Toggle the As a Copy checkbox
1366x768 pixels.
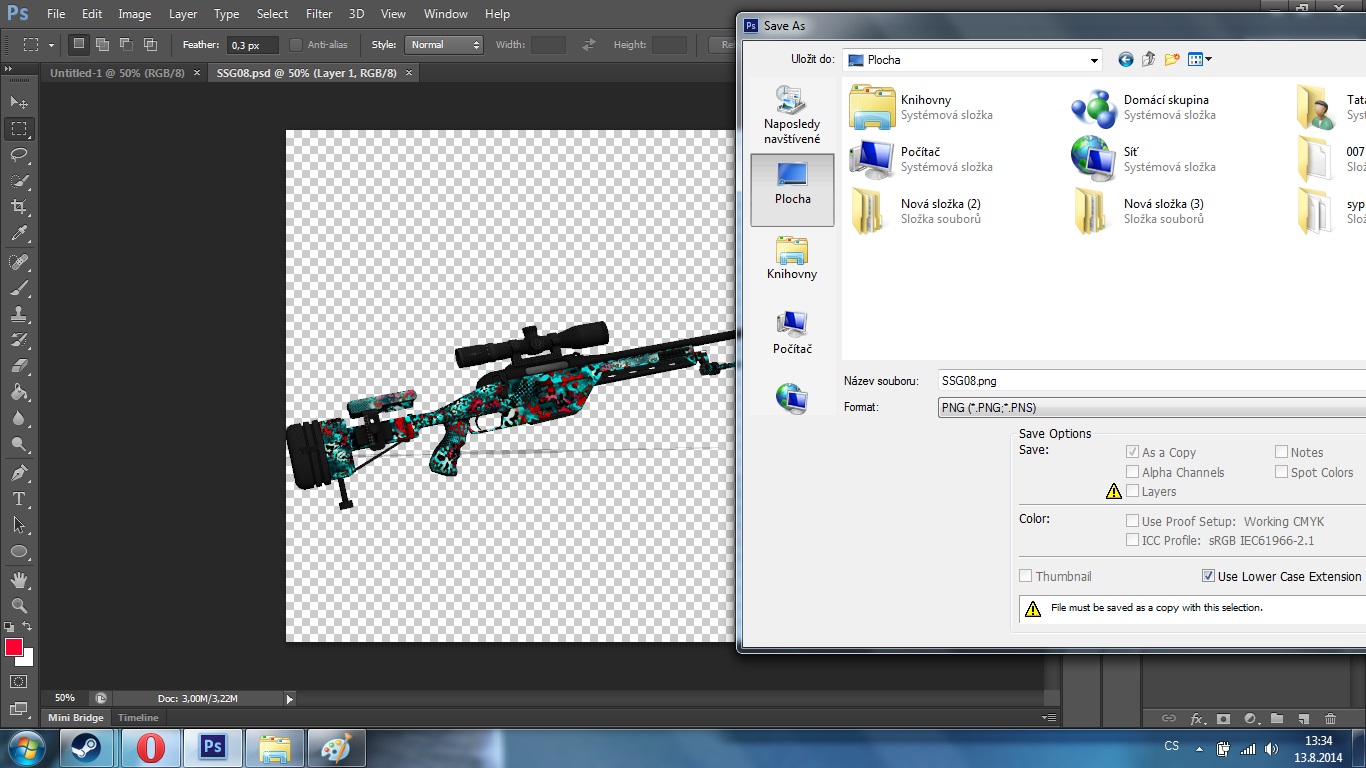click(x=1132, y=452)
